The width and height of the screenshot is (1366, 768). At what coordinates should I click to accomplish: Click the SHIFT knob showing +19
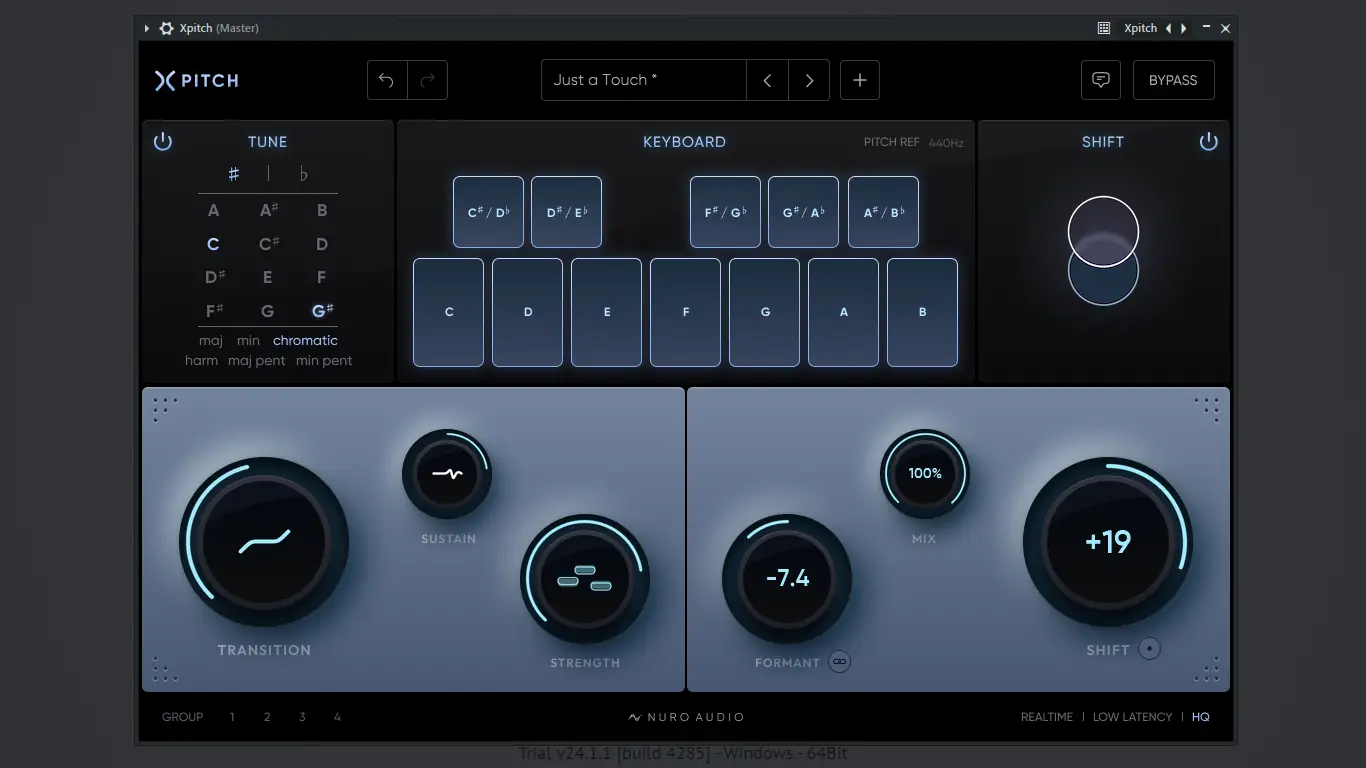1108,542
